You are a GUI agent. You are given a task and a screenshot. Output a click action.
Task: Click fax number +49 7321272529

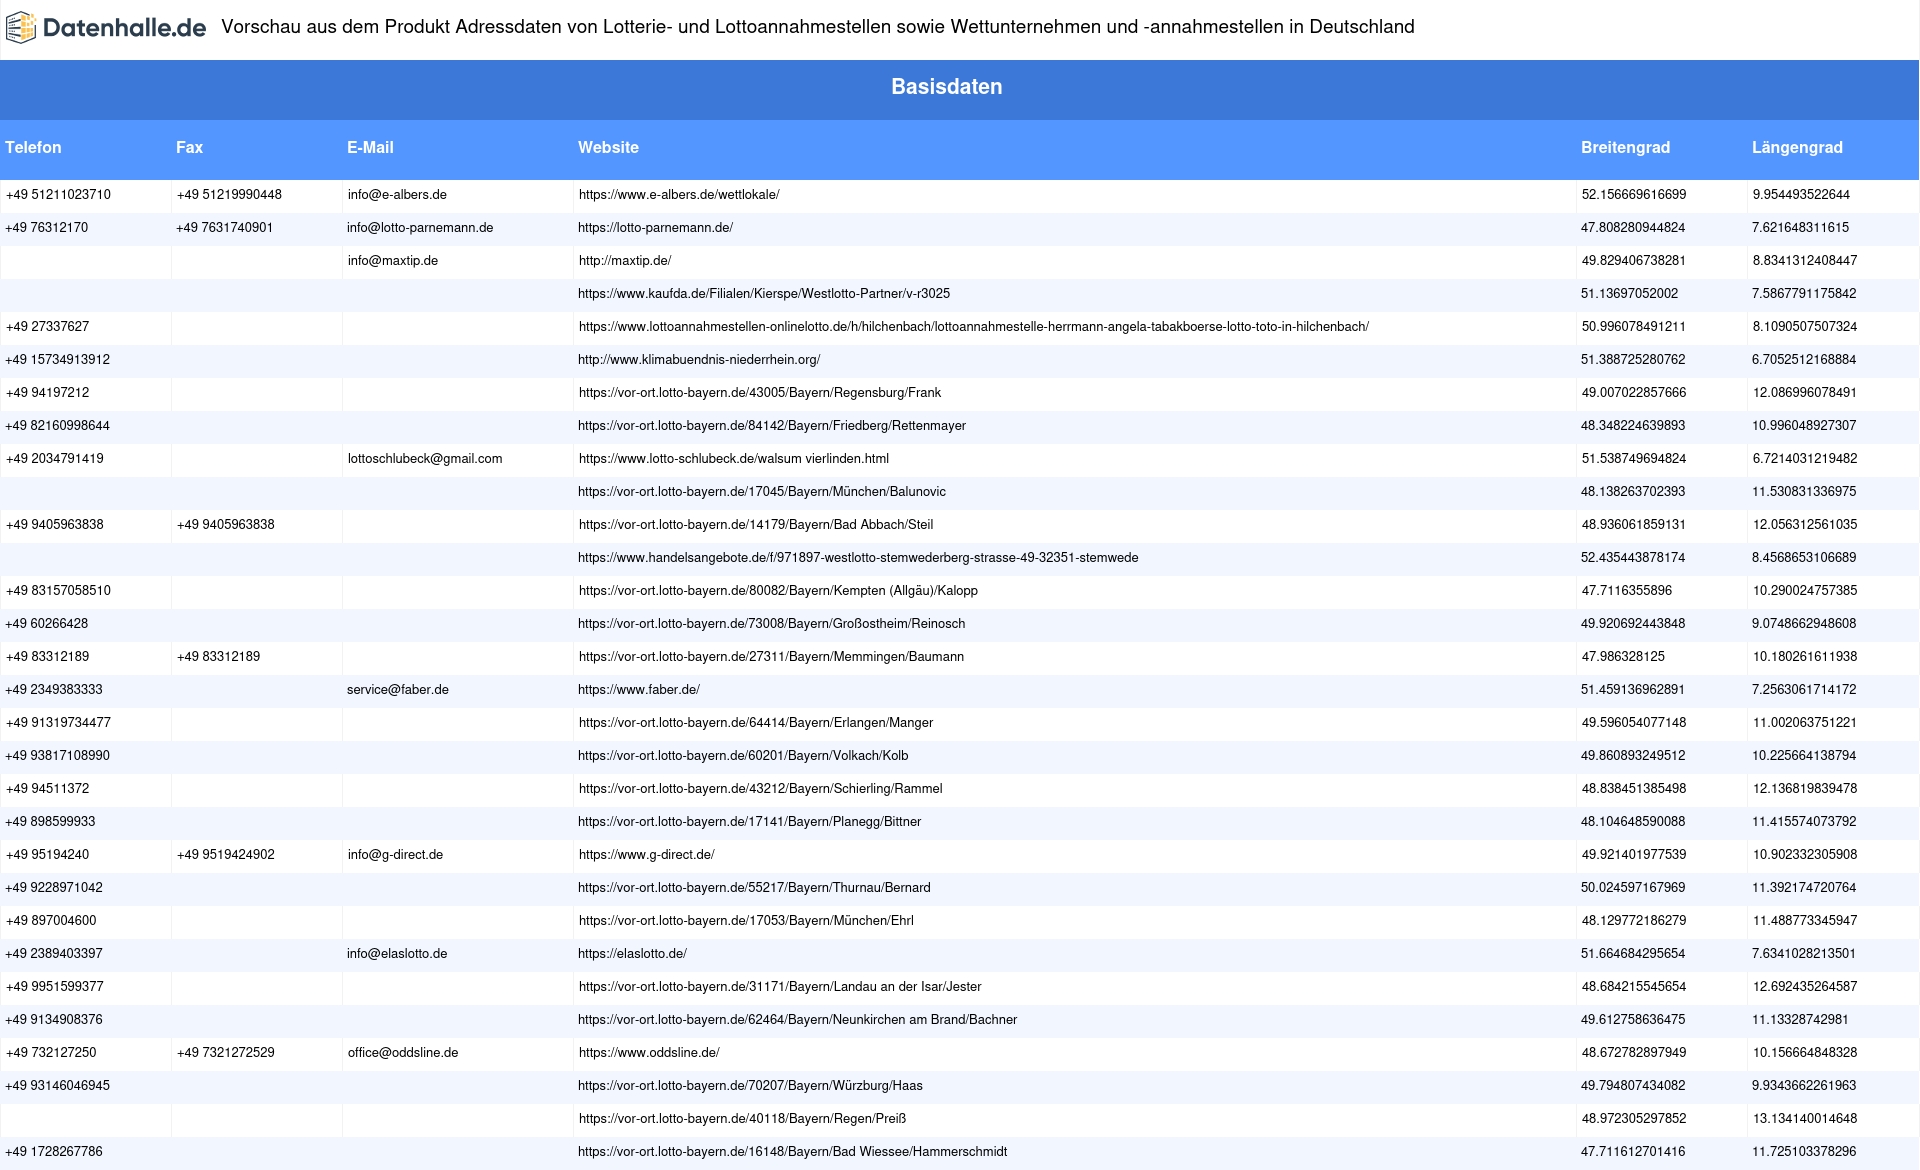226,1053
